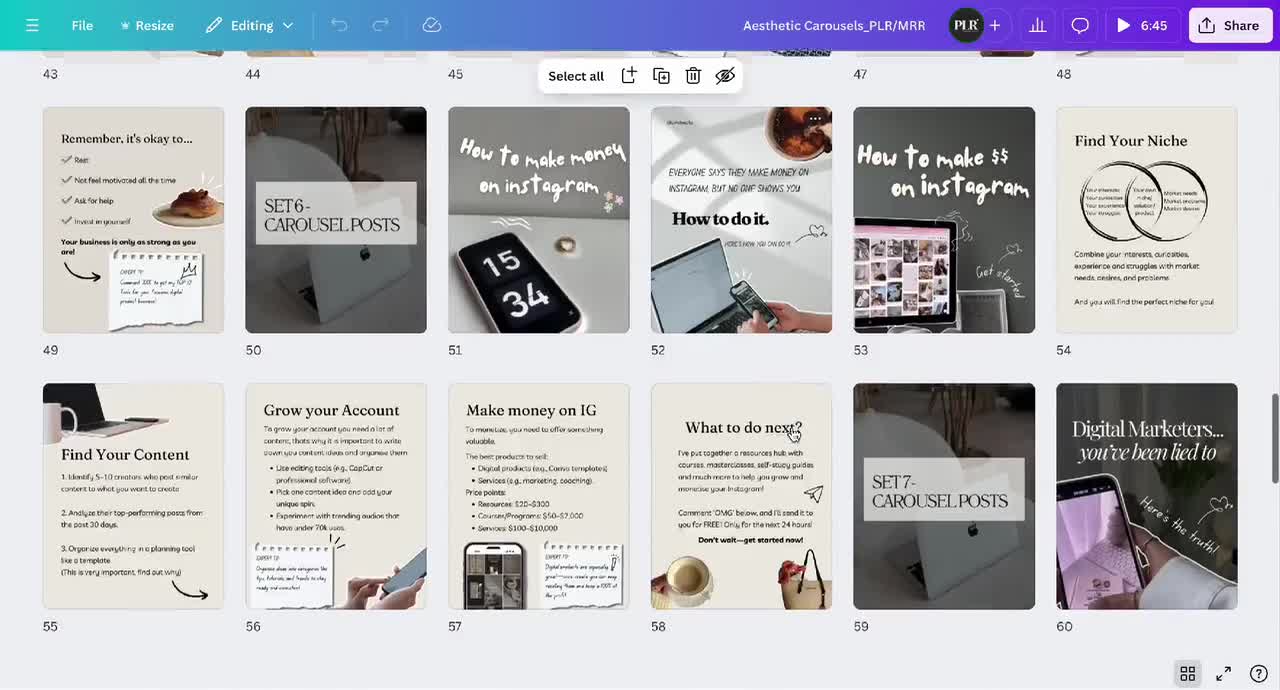Add a new page using the floating toolbar plus icon
Viewport: 1280px width, 690px height.
tap(628, 75)
